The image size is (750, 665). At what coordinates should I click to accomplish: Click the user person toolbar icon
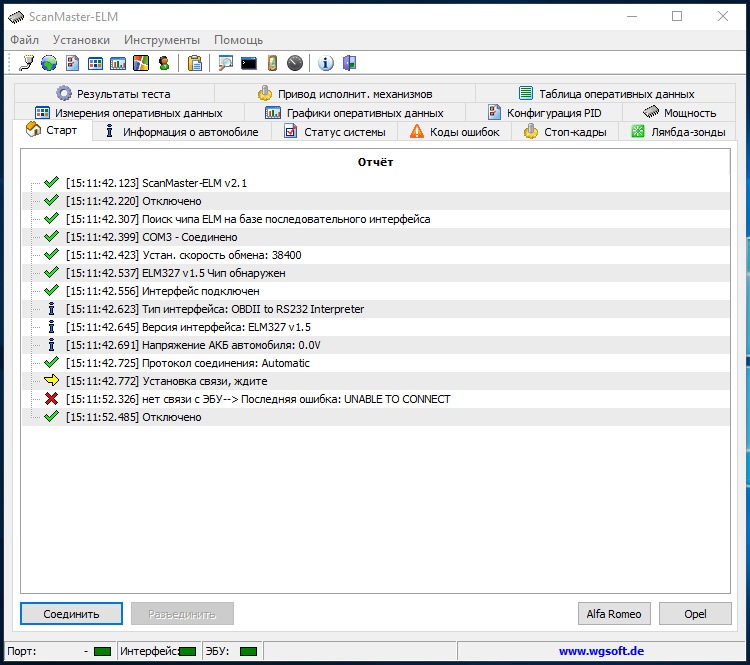tap(164, 63)
